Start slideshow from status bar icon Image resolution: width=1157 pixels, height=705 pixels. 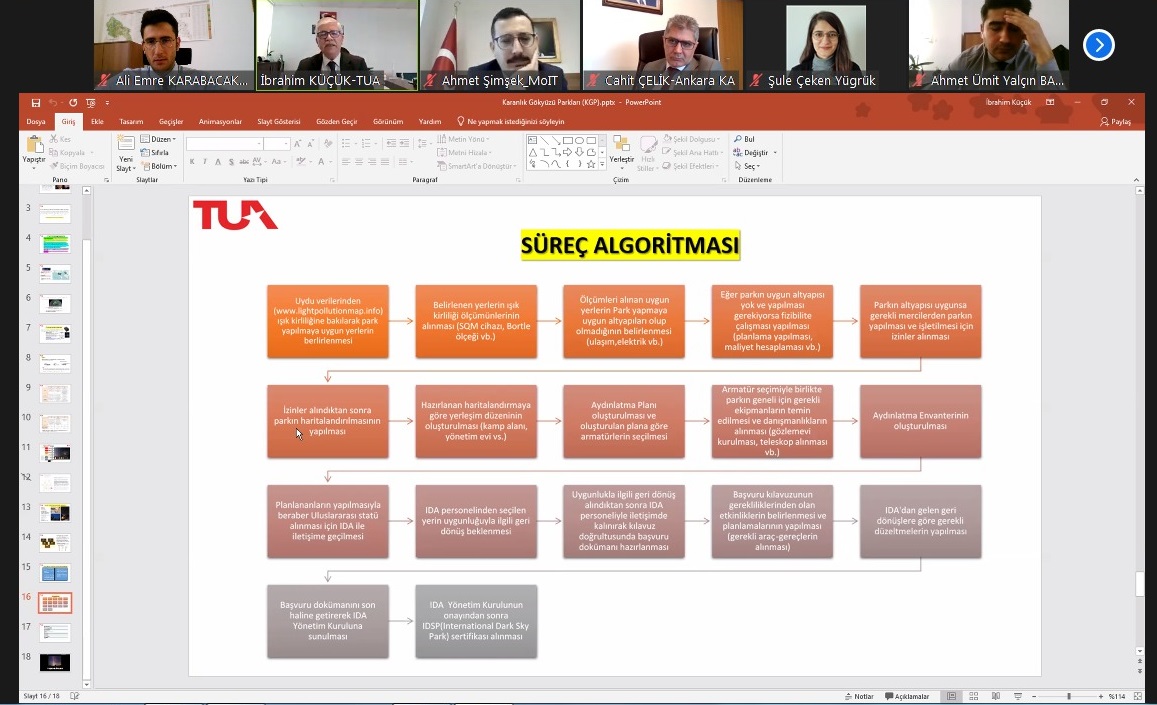tap(1015, 696)
